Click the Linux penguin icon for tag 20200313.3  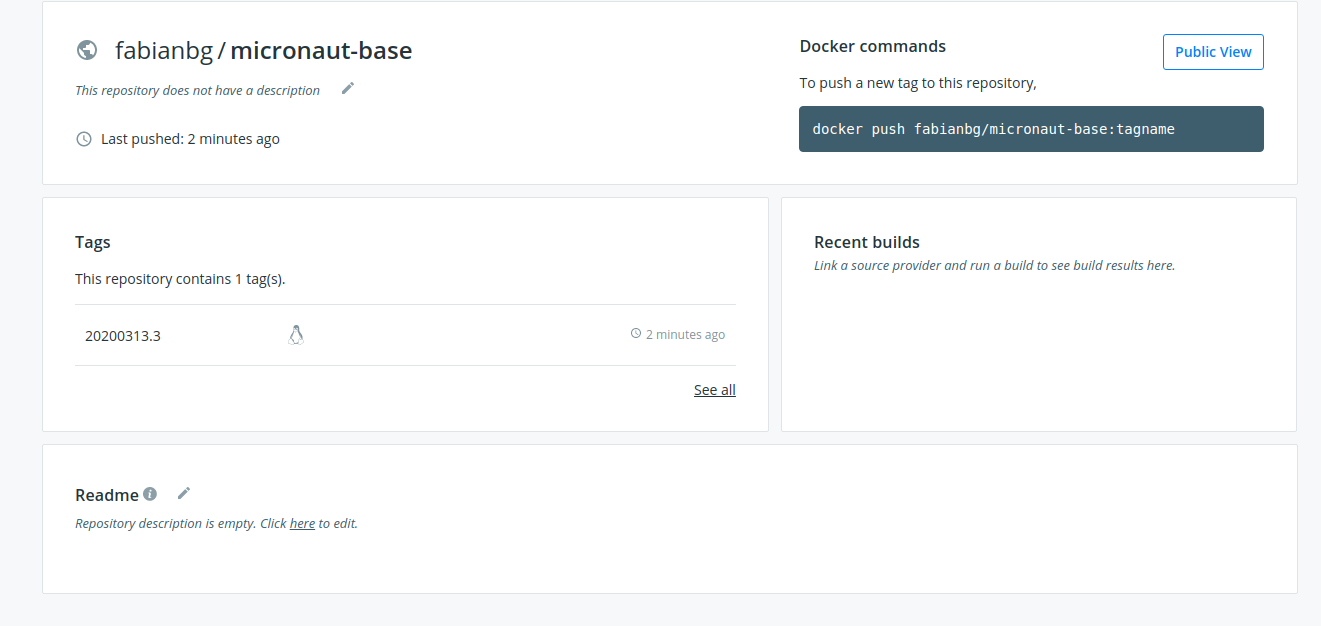tap(296, 334)
